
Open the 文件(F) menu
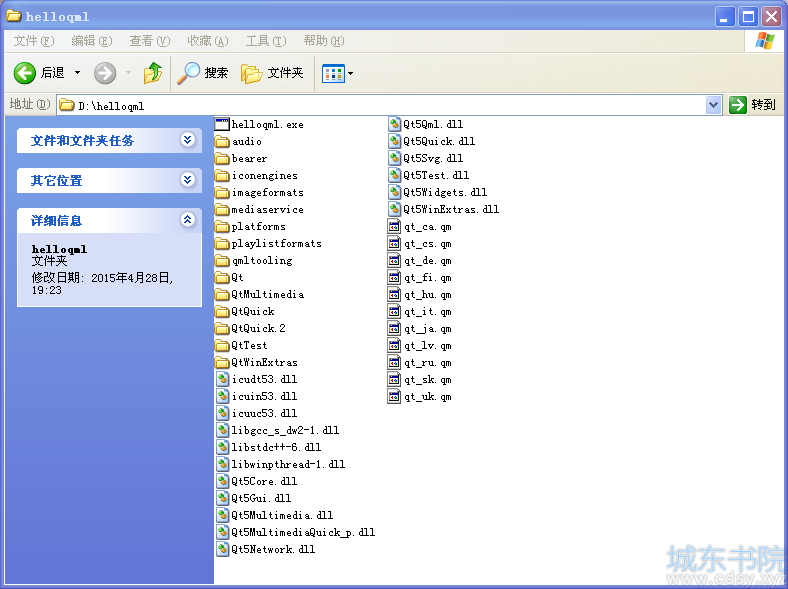pos(34,41)
